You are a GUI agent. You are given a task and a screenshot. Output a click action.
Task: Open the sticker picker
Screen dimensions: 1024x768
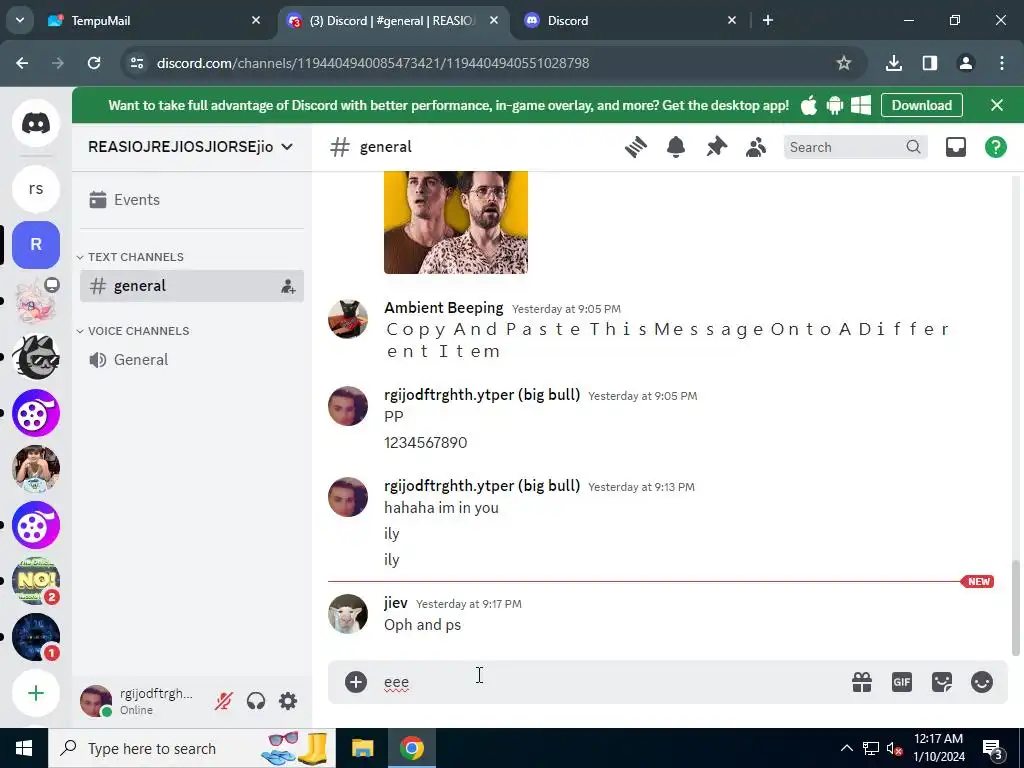coord(942,682)
